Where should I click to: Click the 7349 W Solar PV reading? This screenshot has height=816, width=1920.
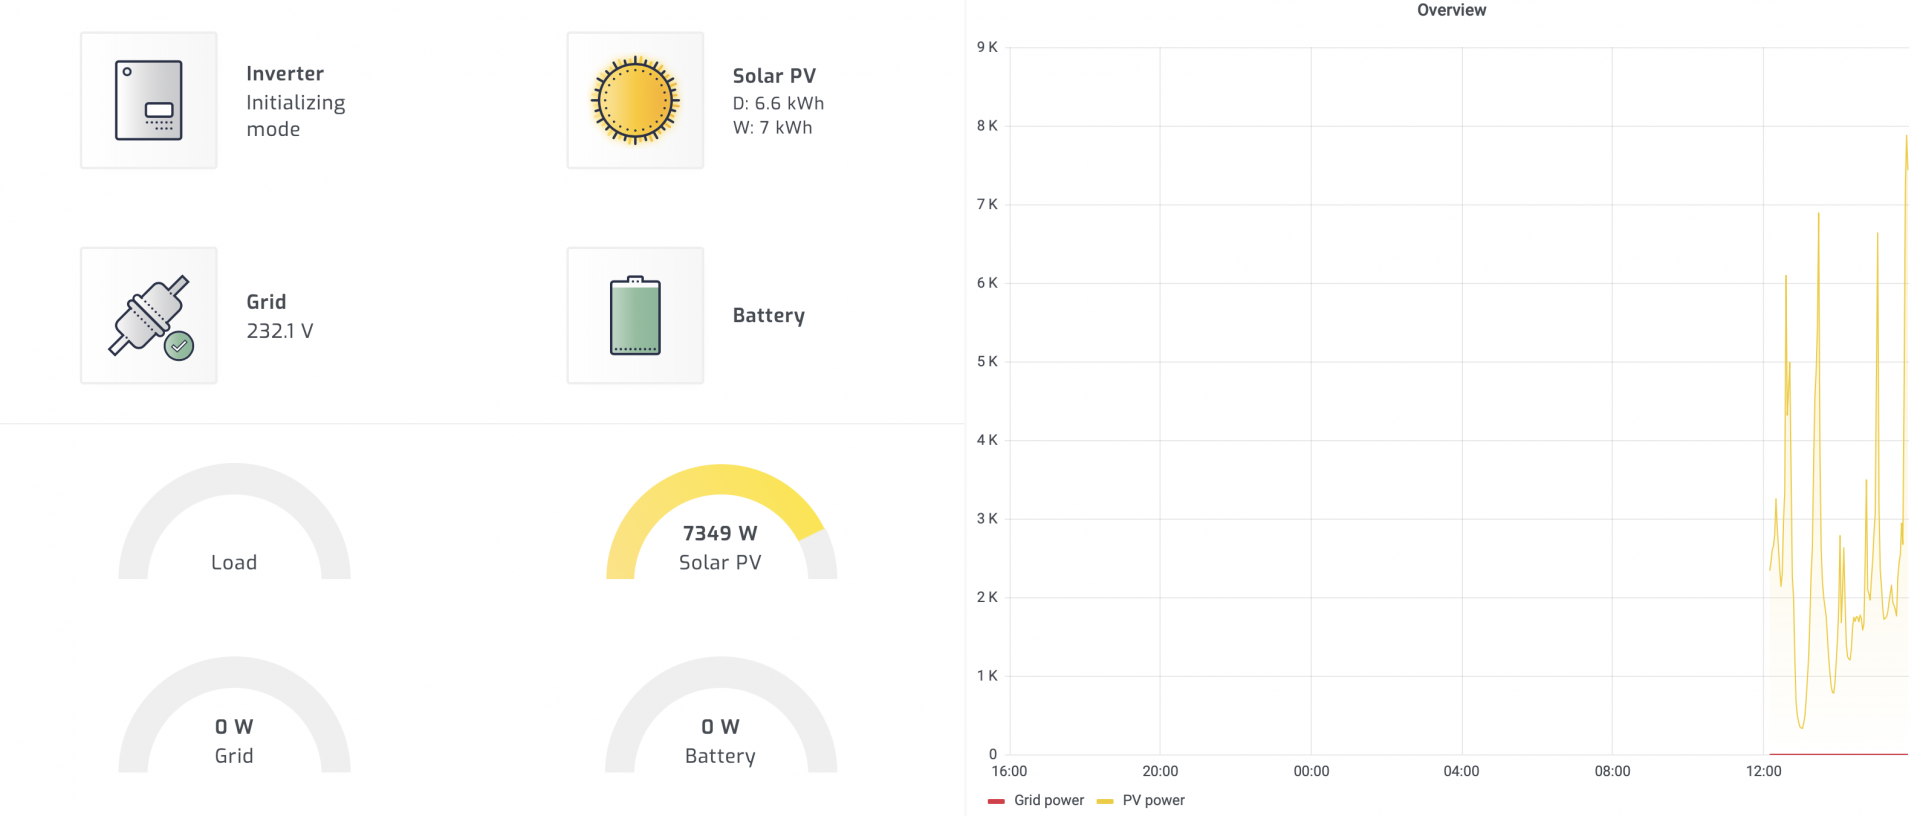[719, 533]
